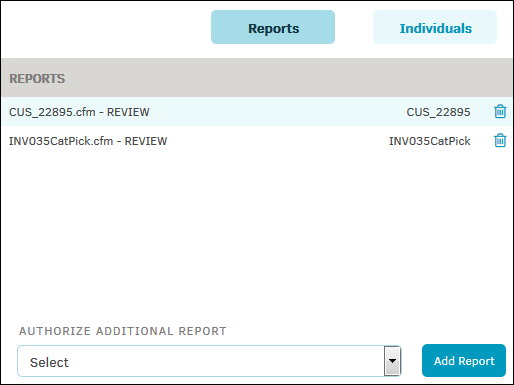Click the INV035CatPick report code
Screen dimensions: 514x385
pyautogui.click(x=430, y=141)
